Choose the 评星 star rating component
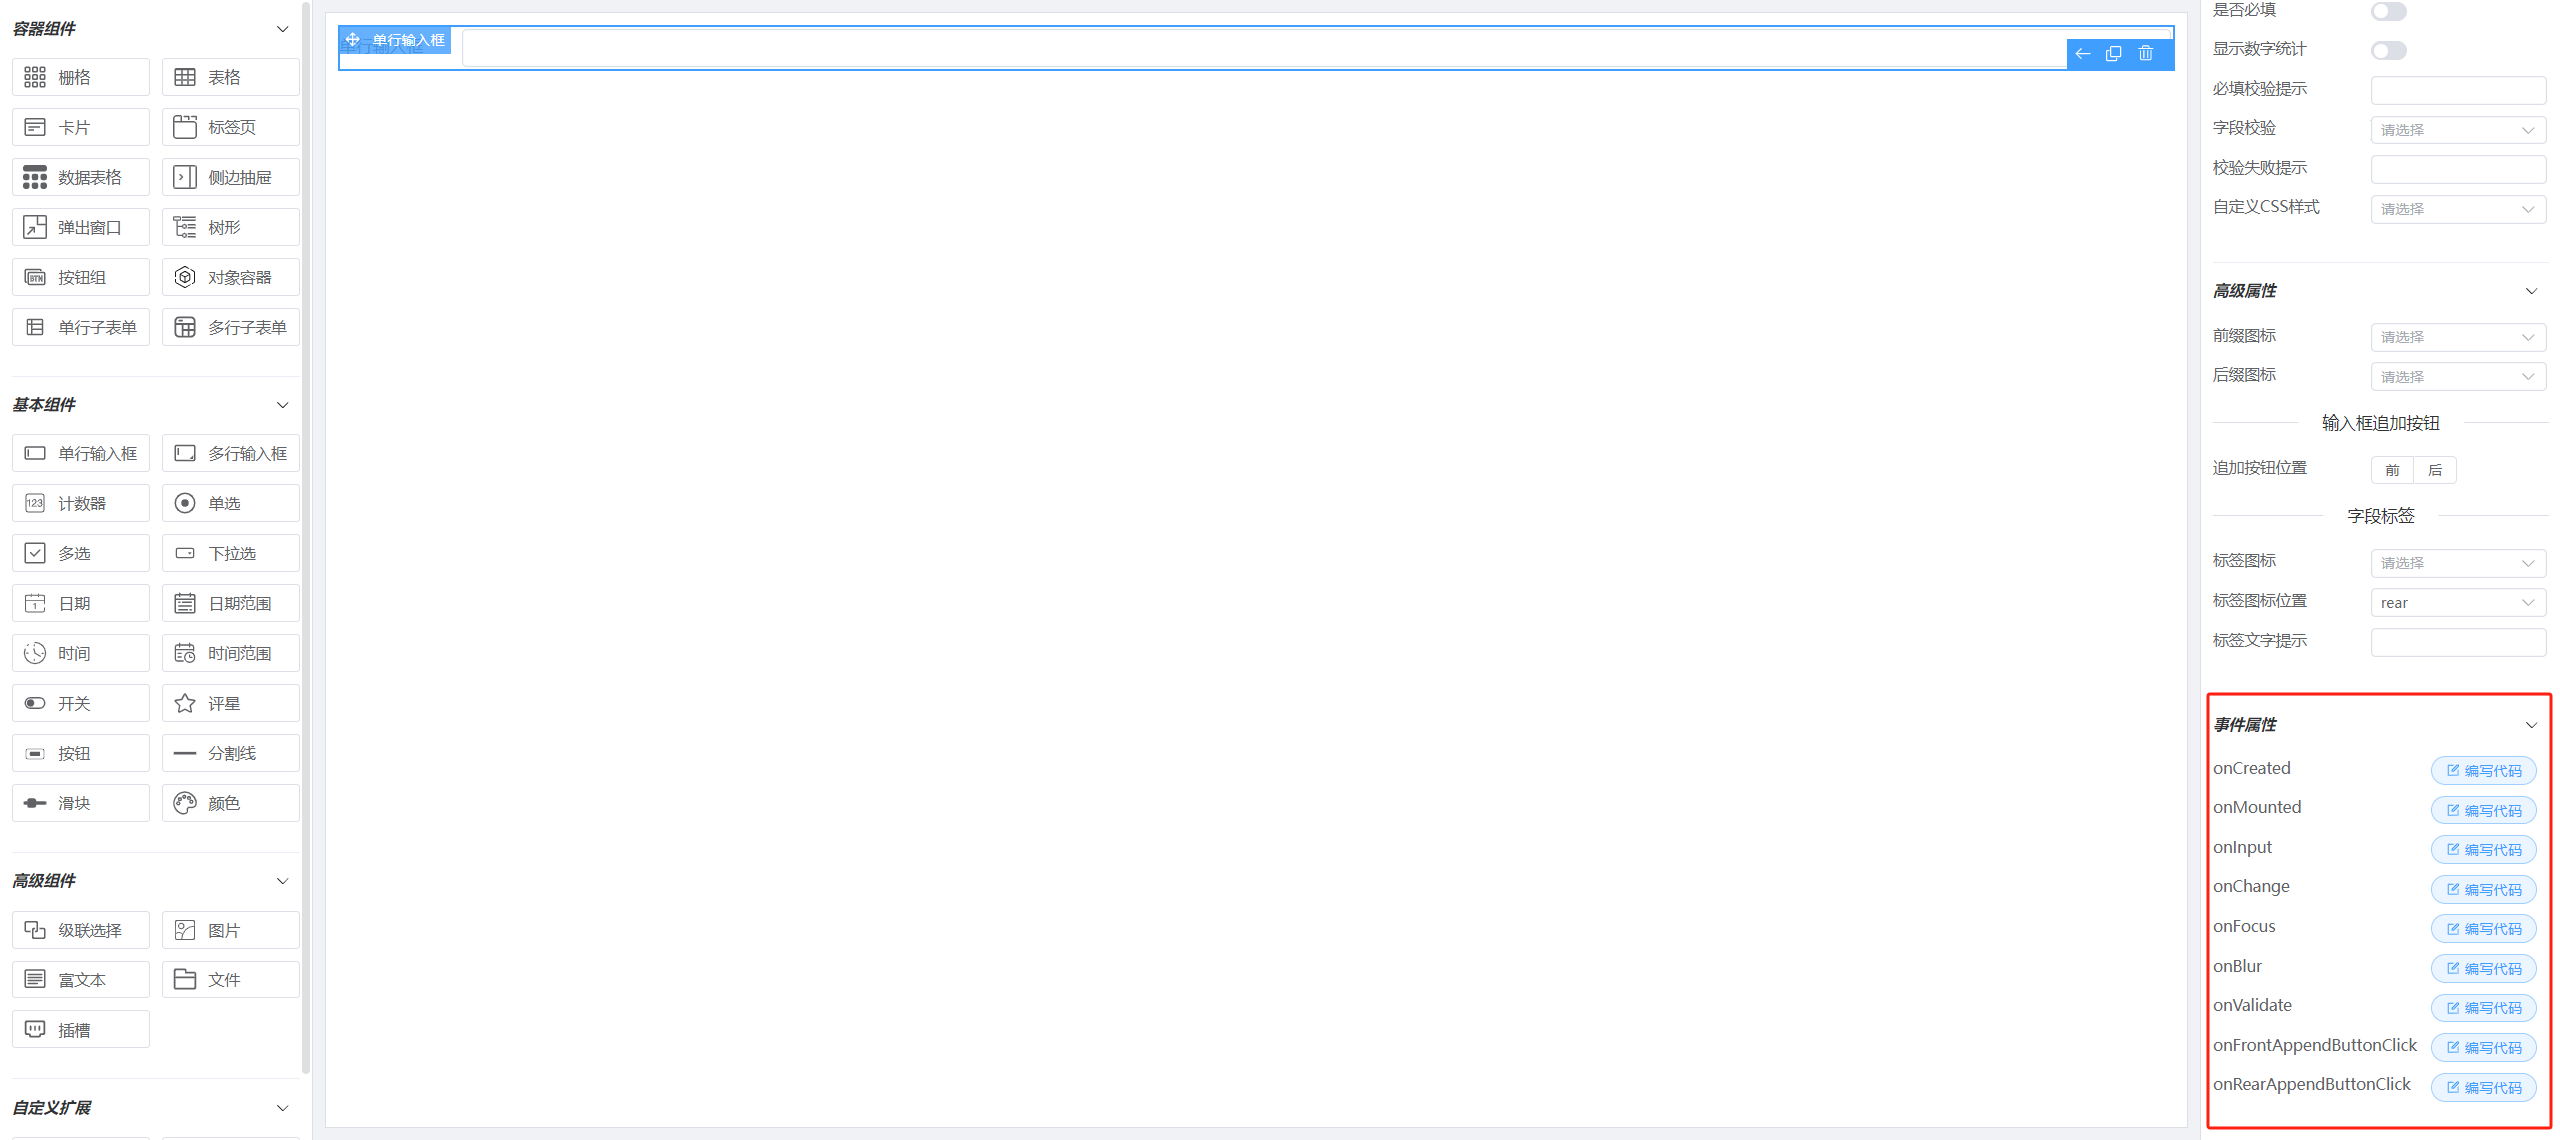The height and width of the screenshot is (1140, 2560). pos(231,704)
